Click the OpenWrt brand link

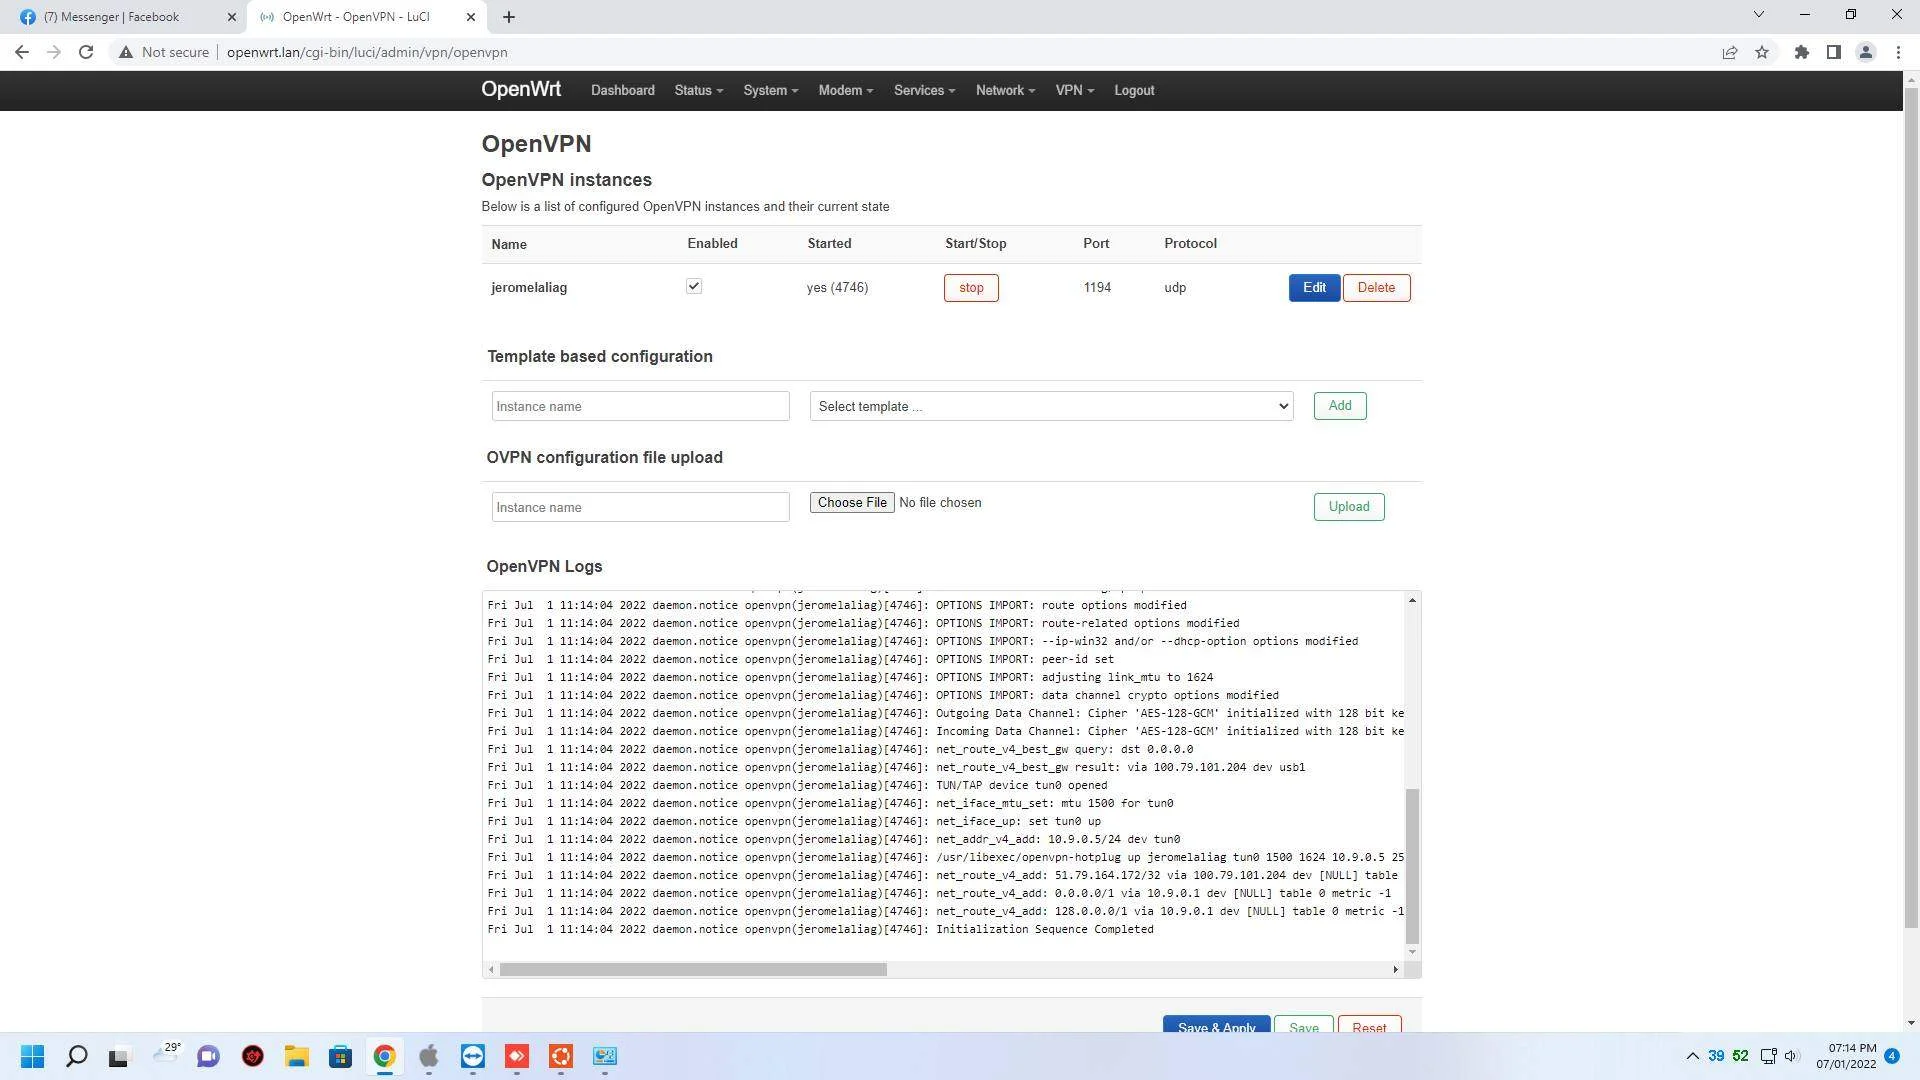point(521,89)
